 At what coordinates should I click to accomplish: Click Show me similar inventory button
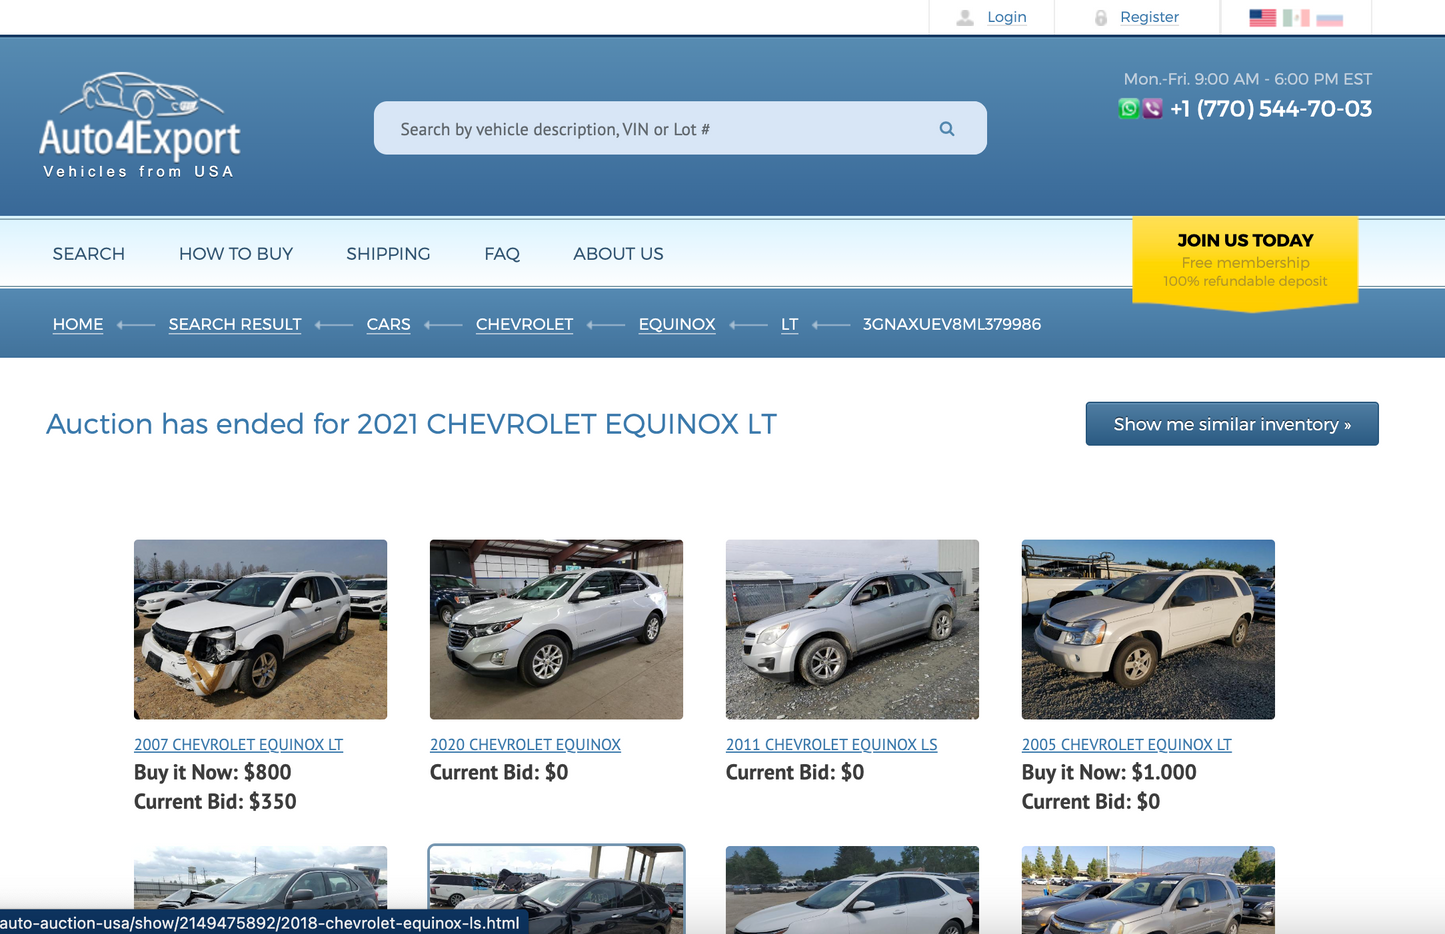tap(1232, 424)
